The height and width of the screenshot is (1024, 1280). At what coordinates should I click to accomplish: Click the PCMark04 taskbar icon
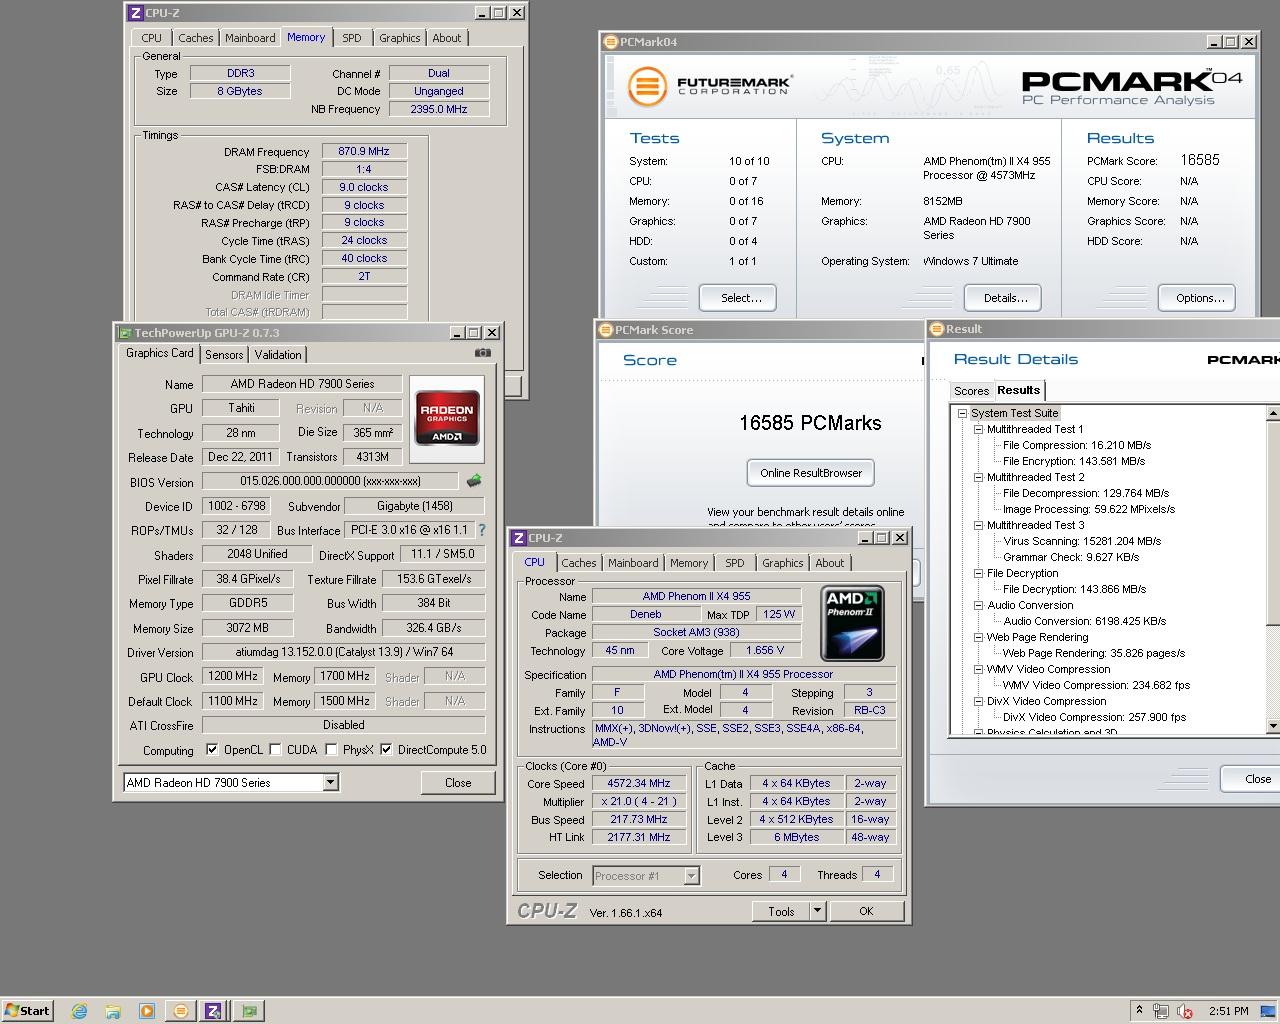click(x=181, y=1011)
